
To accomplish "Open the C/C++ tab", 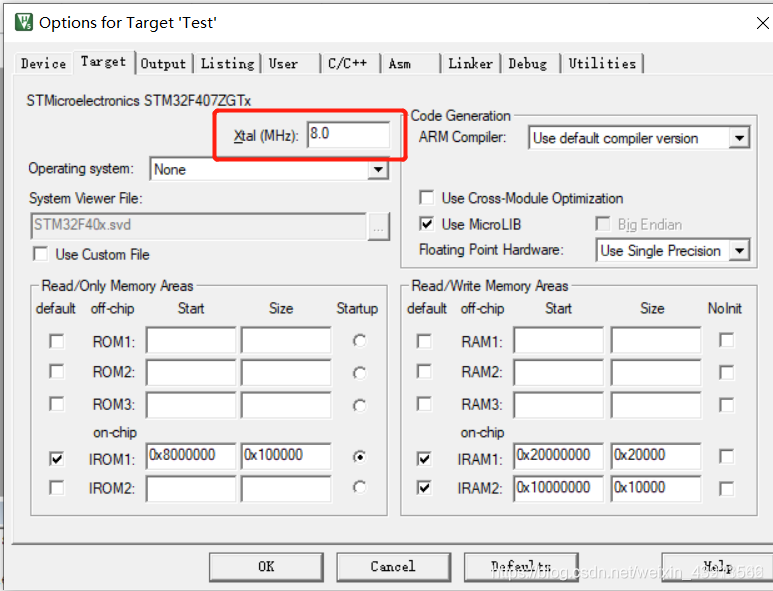I will pos(348,64).
